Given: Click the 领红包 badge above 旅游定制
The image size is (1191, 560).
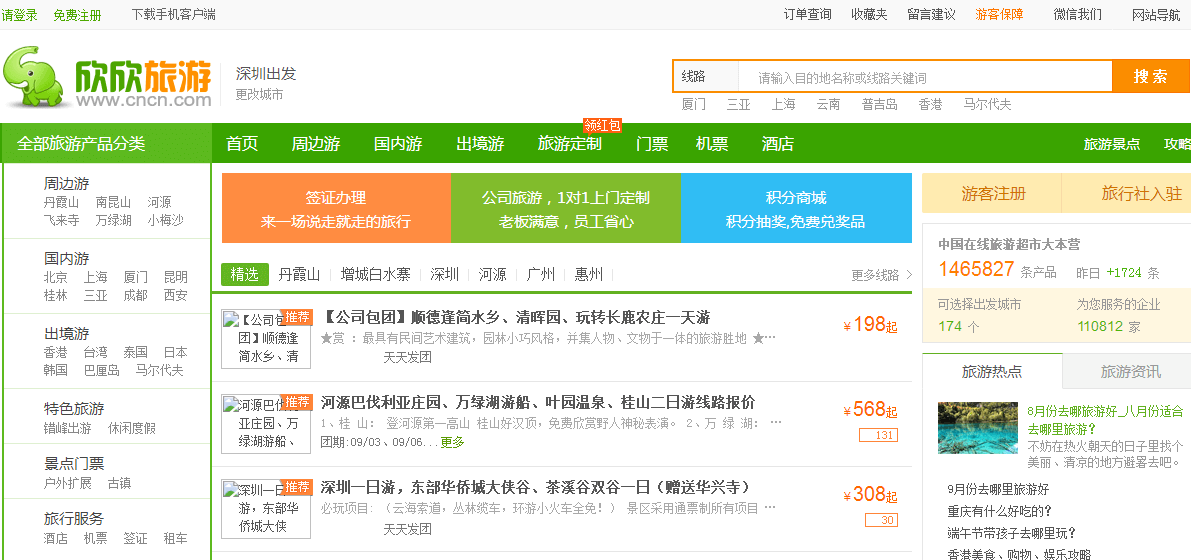Looking at the screenshot, I should 602,125.
